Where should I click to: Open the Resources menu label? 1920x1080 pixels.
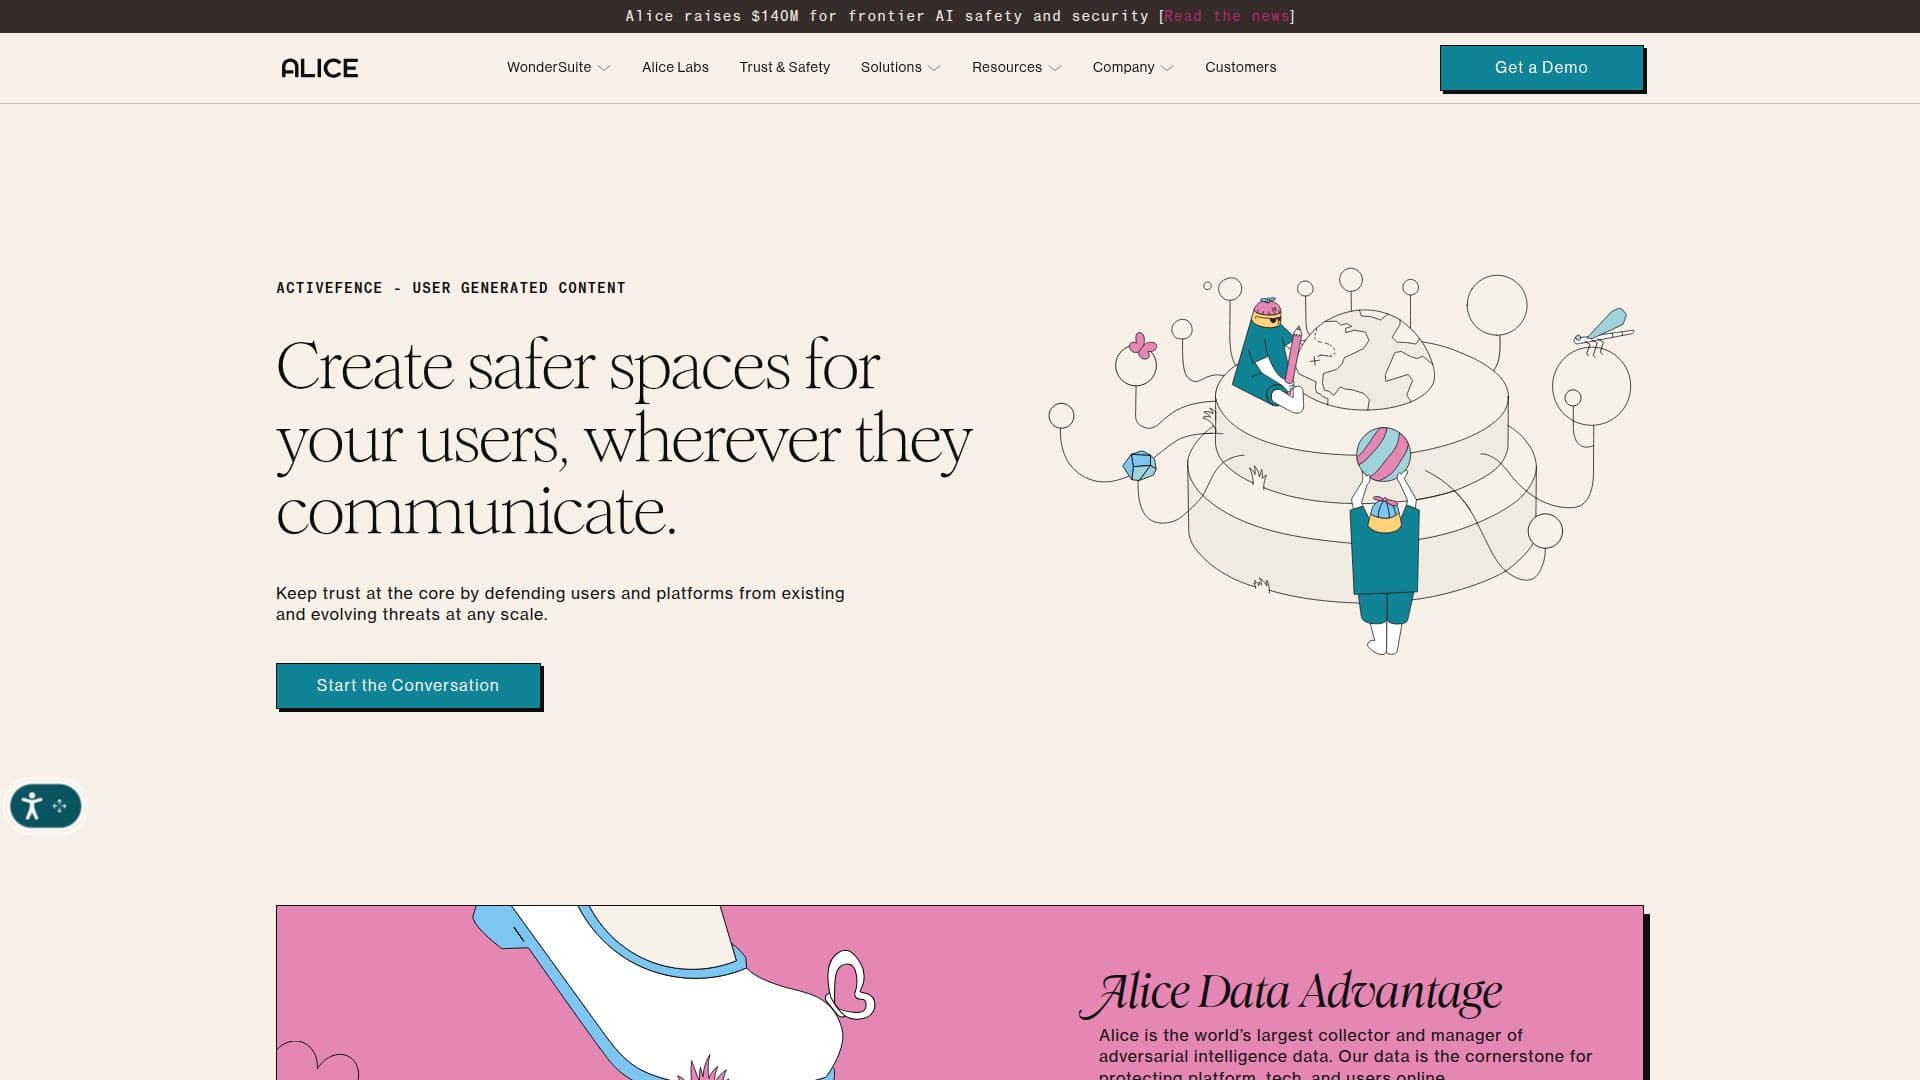click(x=1007, y=67)
